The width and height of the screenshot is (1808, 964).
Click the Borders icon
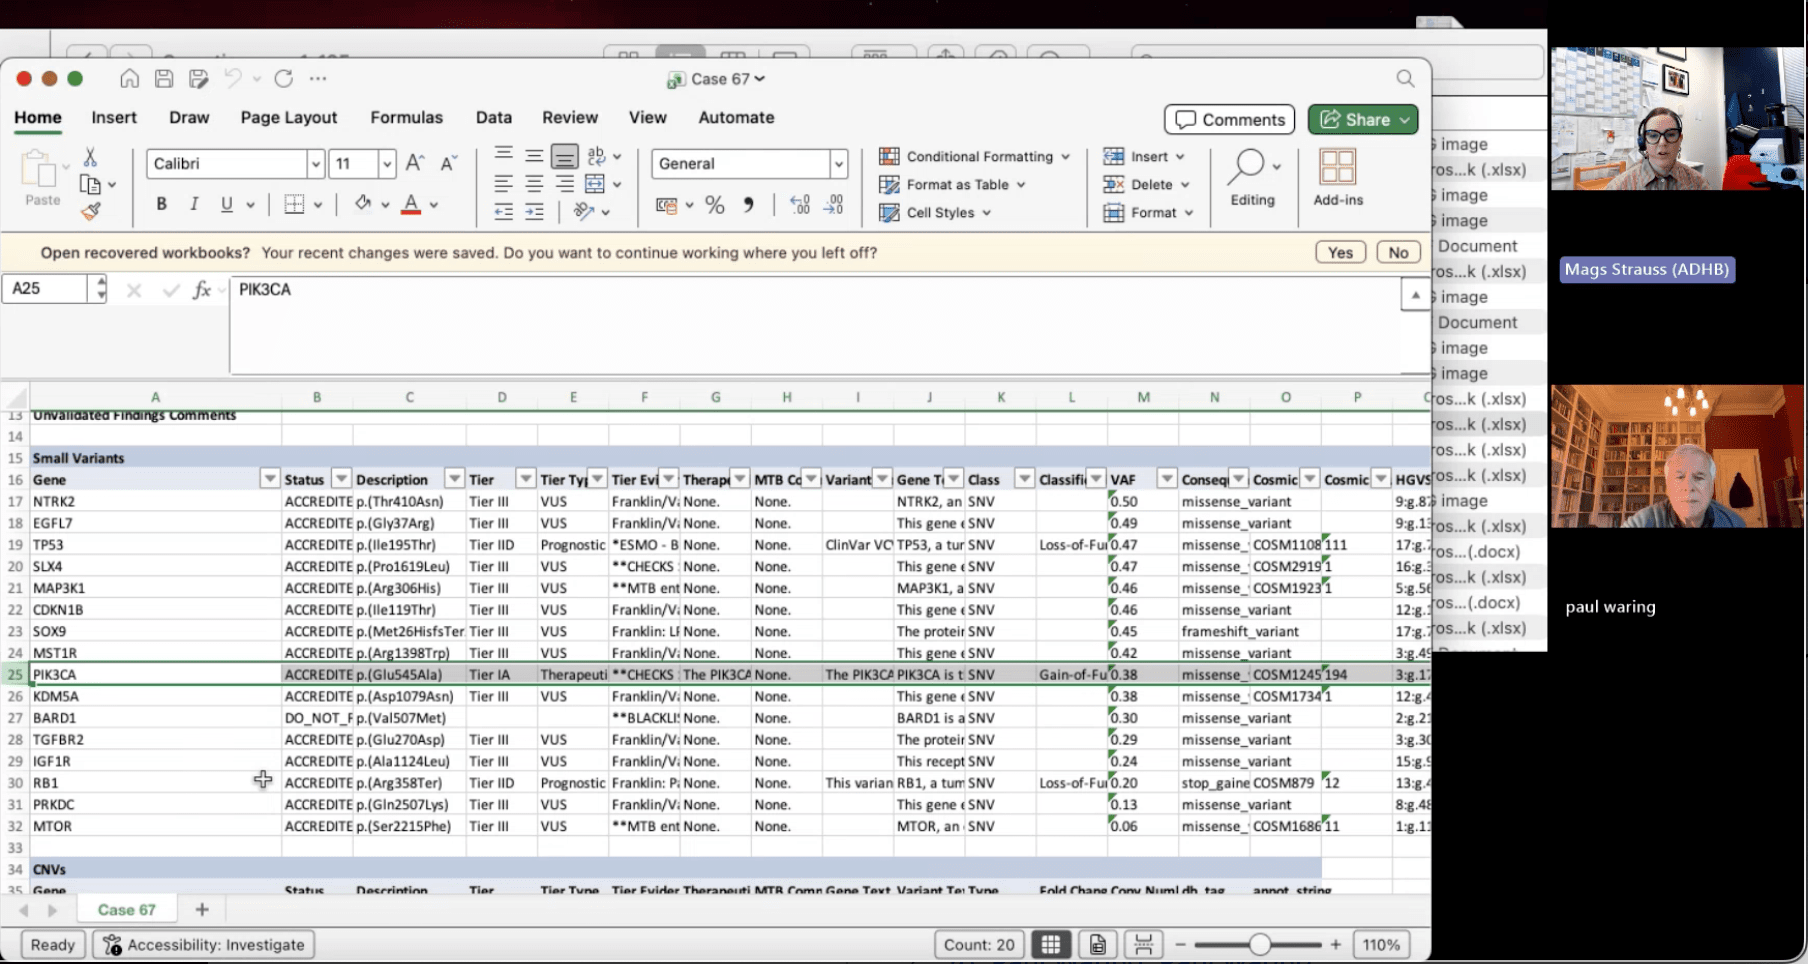pos(294,204)
